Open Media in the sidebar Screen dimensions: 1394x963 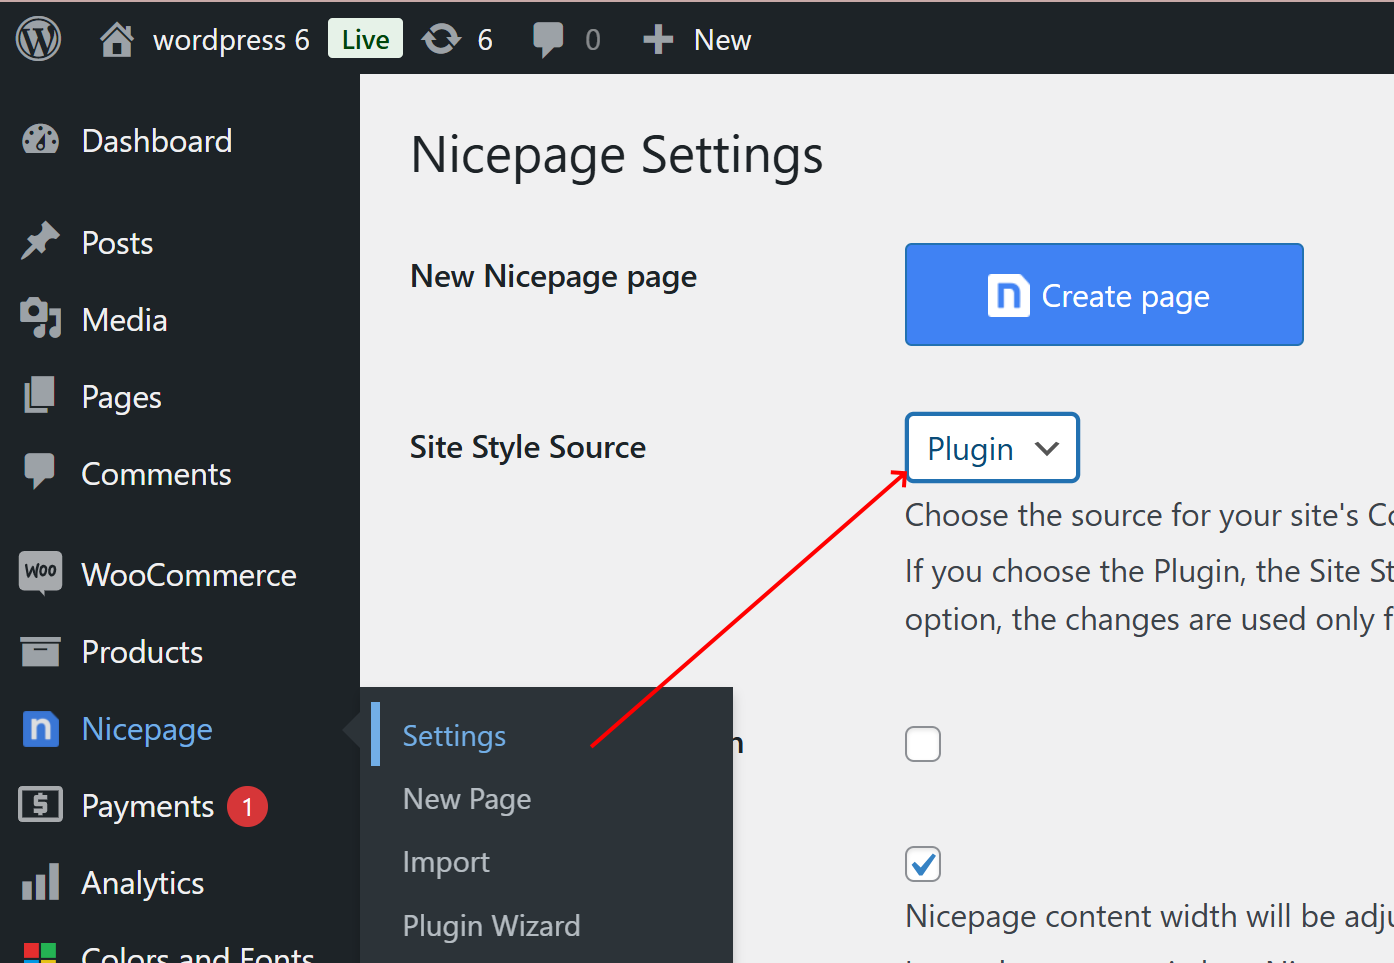pyautogui.click(x=124, y=320)
